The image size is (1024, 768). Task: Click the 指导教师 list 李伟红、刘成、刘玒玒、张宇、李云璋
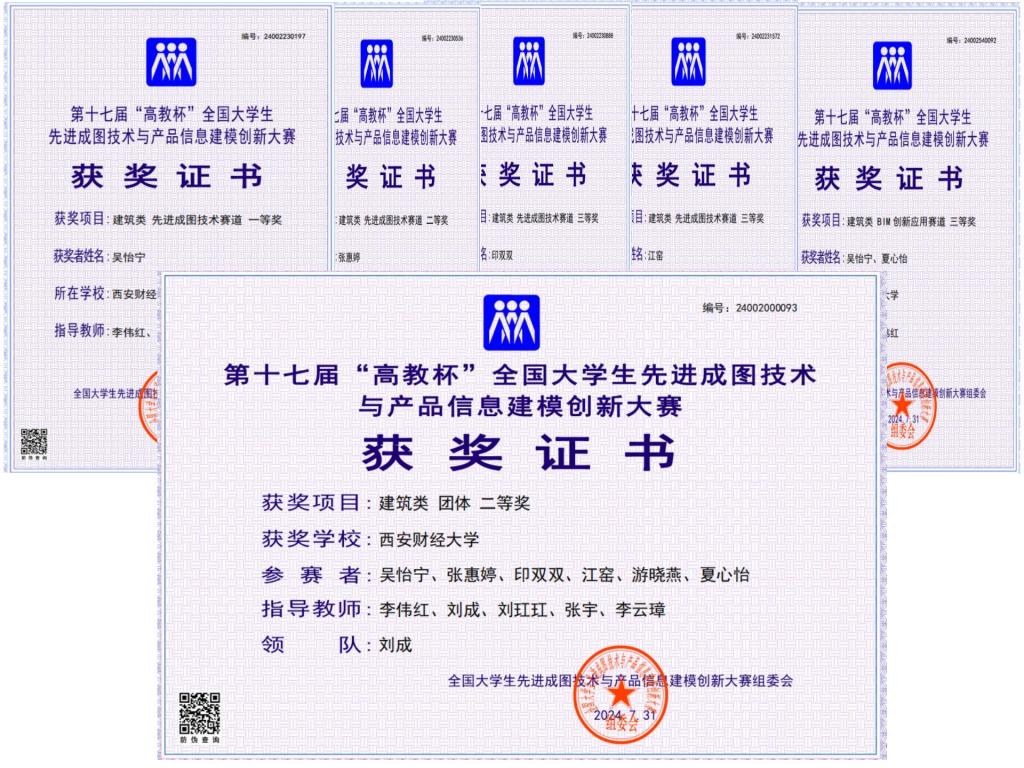(522, 610)
